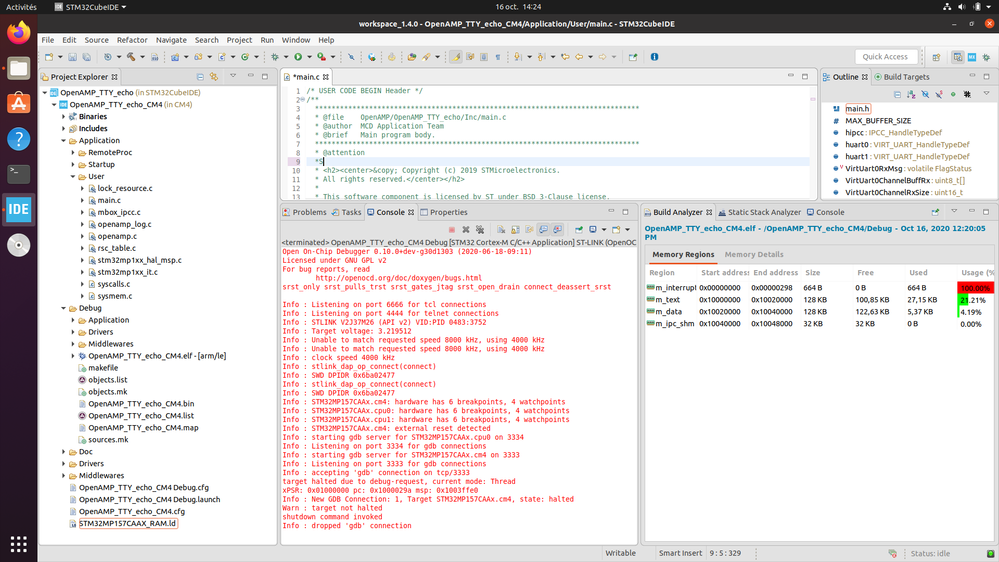Toggle Link with Editor in Project Explorer
Viewport: 999px width, 562px height.
coord(215,77)
